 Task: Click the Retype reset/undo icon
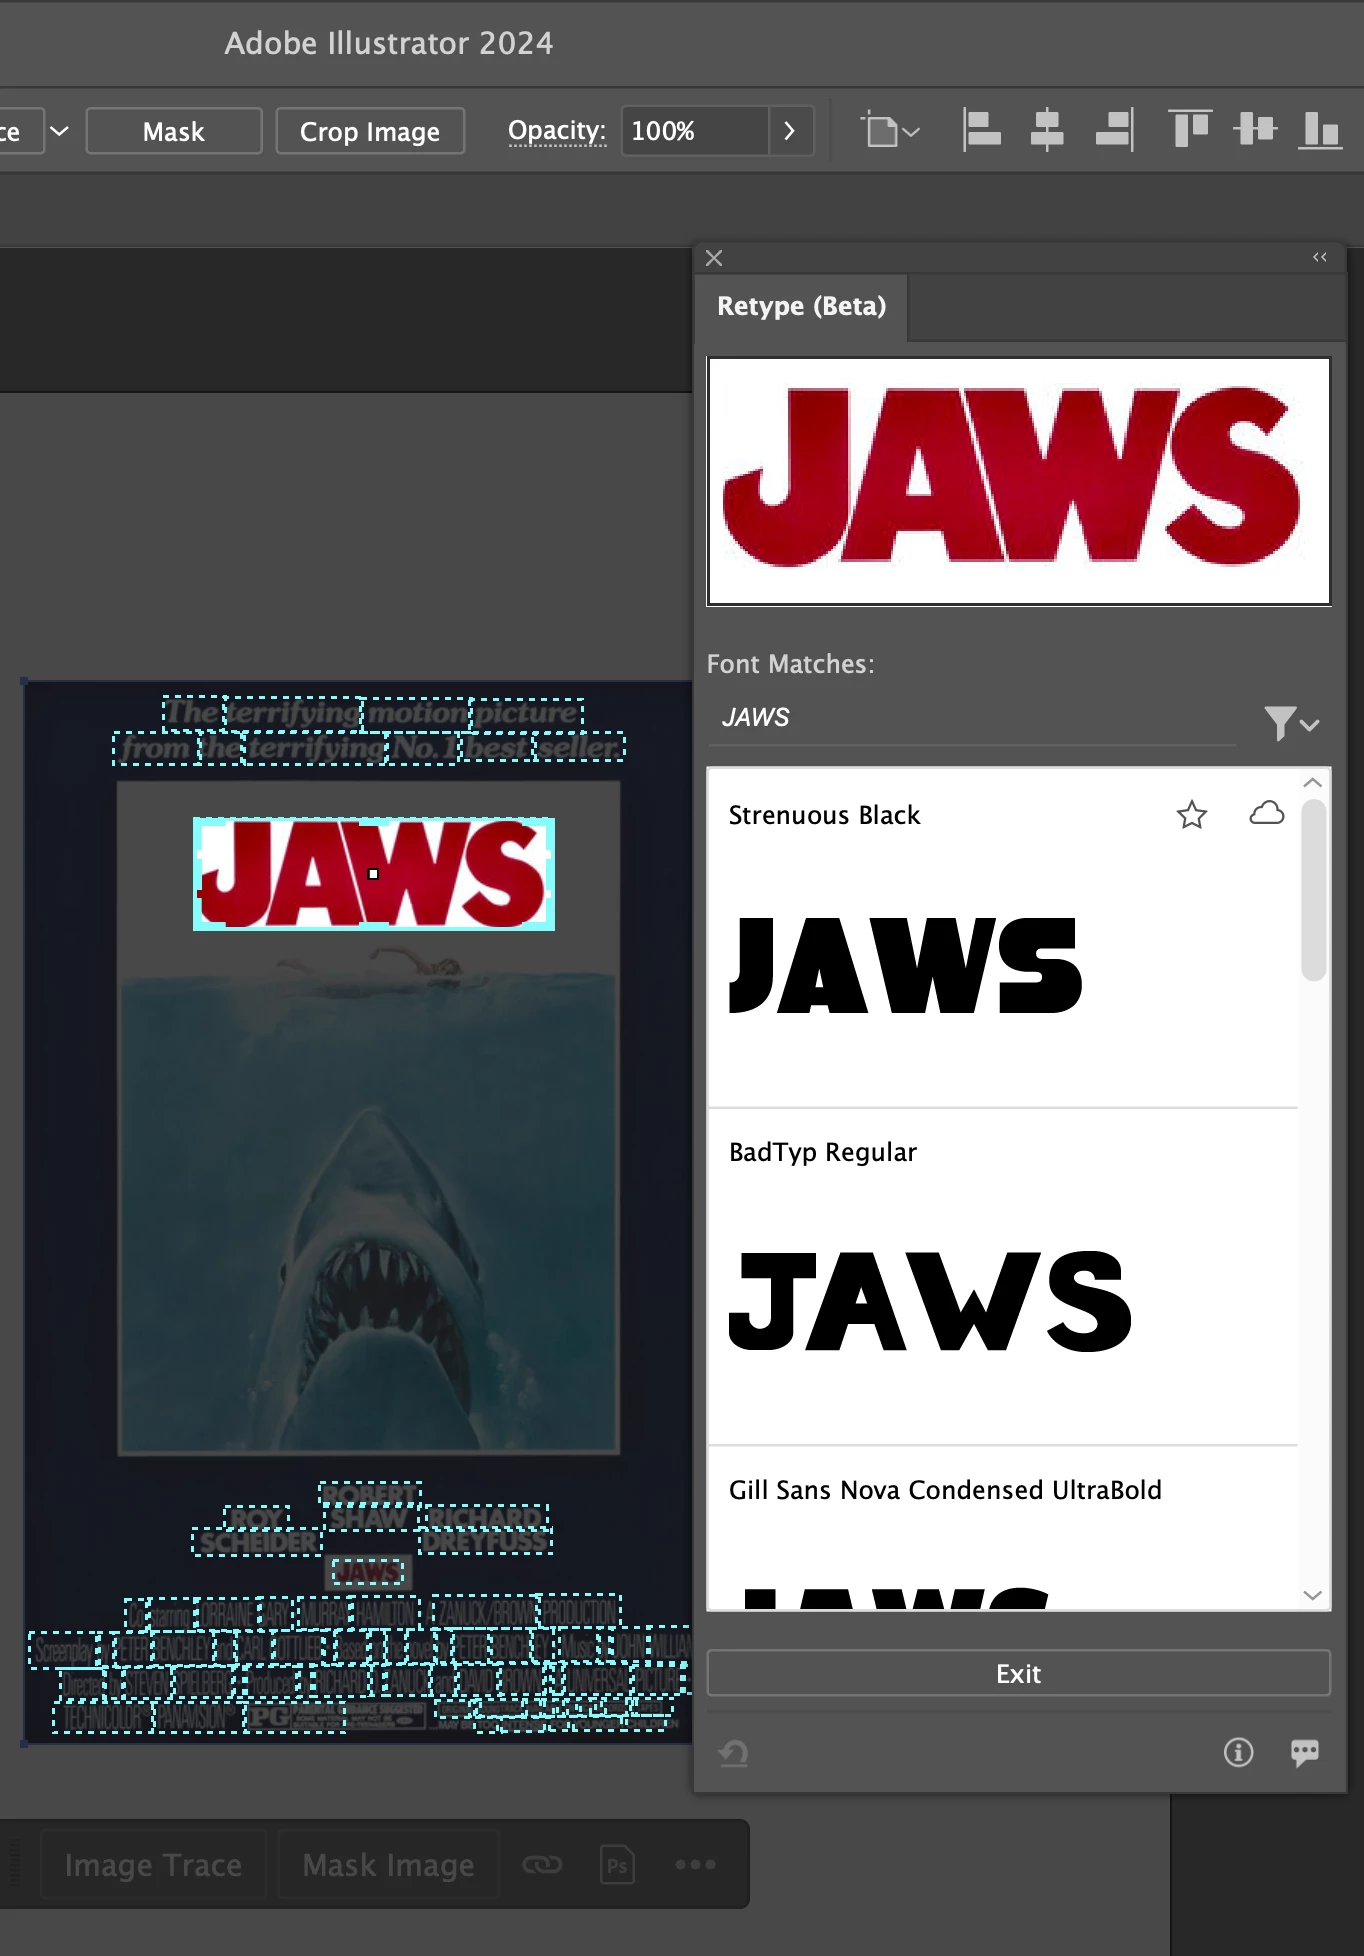pyautogui.click(x=734, y=1752)
